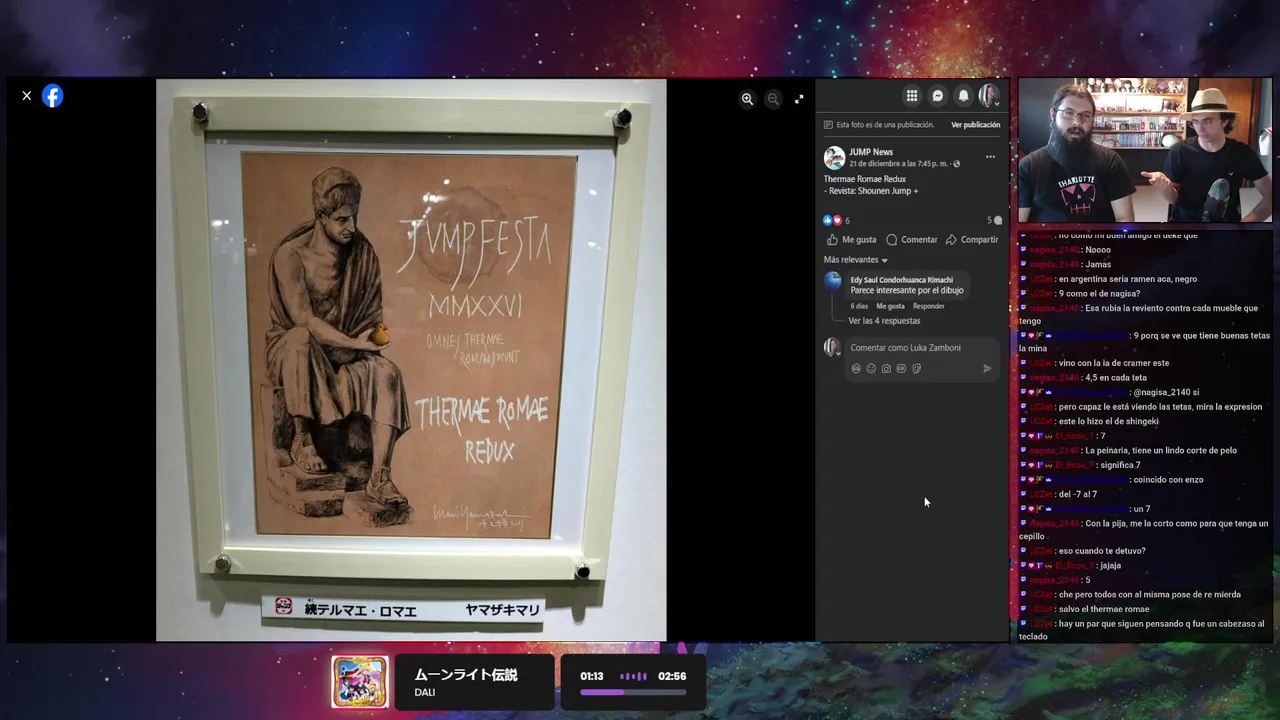Click the Facebook logo icon
Screen dimensions: 1280x720
point(53,96)
